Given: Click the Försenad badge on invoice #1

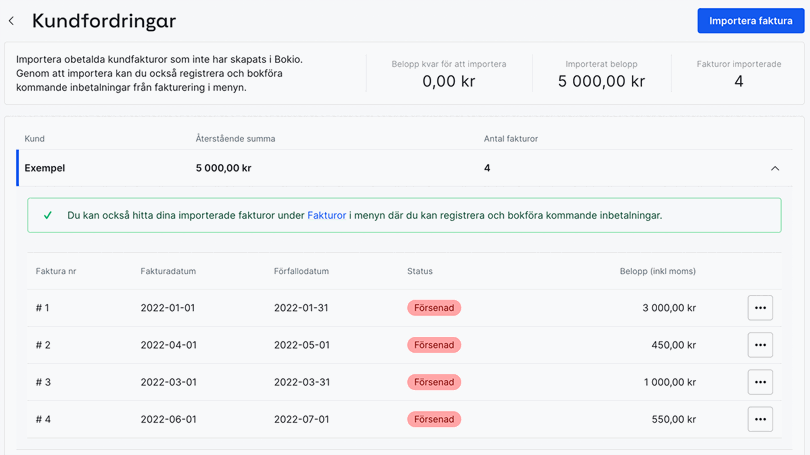Looking at the screenshot, I should click(x=434, y=308).
